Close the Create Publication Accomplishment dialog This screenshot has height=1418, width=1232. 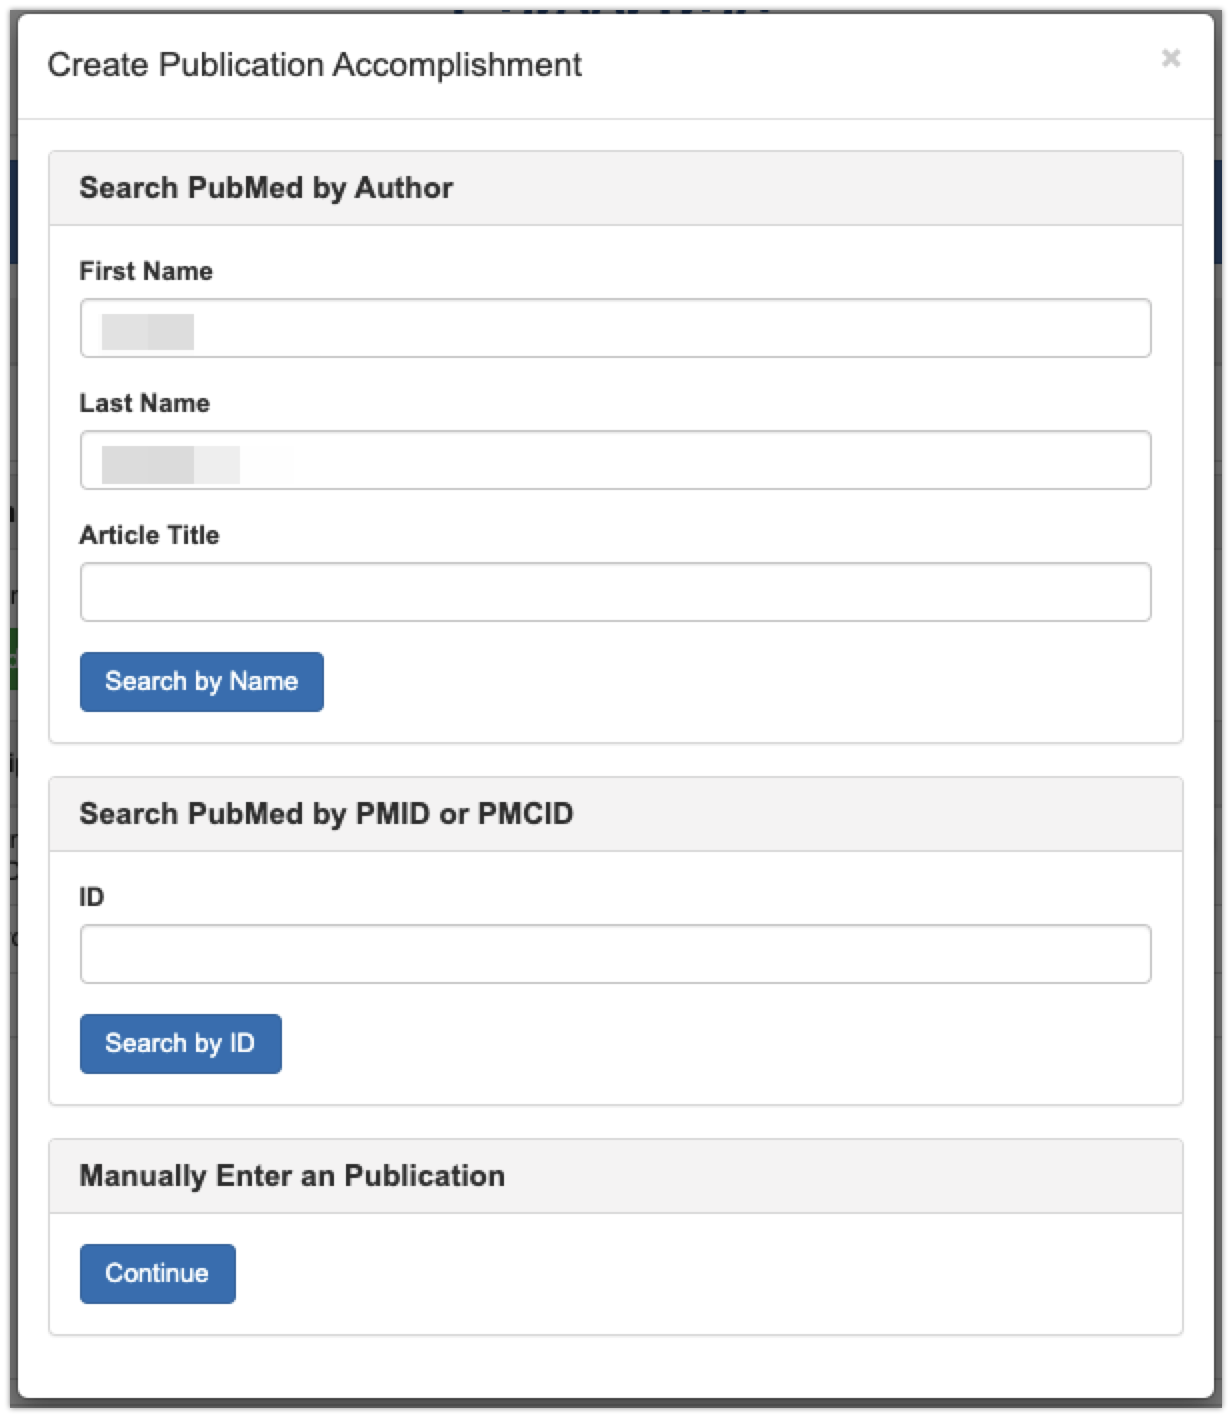coord(1170,59)
